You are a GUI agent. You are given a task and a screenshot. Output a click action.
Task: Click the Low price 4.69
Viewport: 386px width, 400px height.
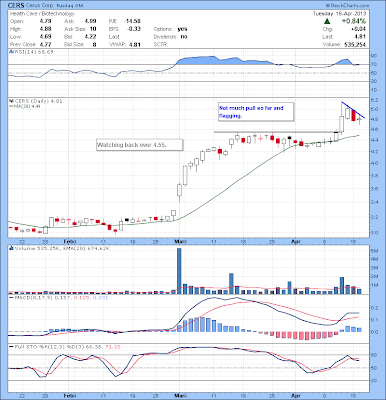tap(45, 37)
